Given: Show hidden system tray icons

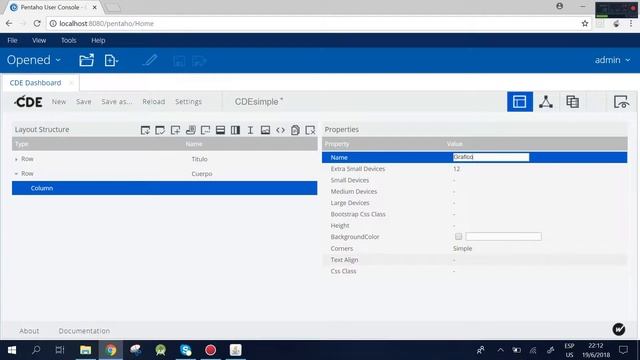Looking at the screenshot, I should pyautogui.click(x=500, y=350).
